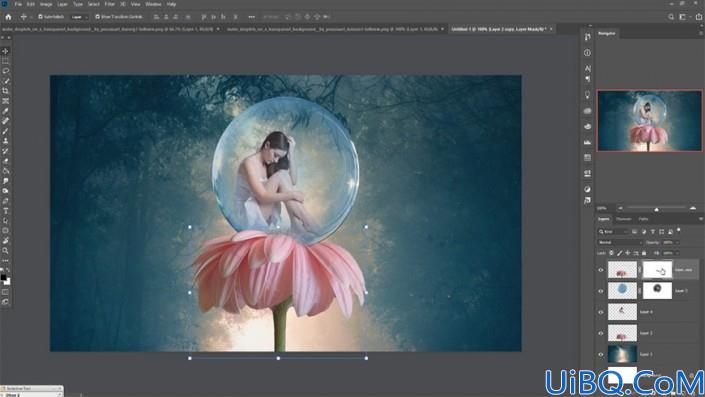Image resolution: width=705 pixels, height=397 pixels.
Task: Switch to the Channels tab
Action: tap(623, 219)
